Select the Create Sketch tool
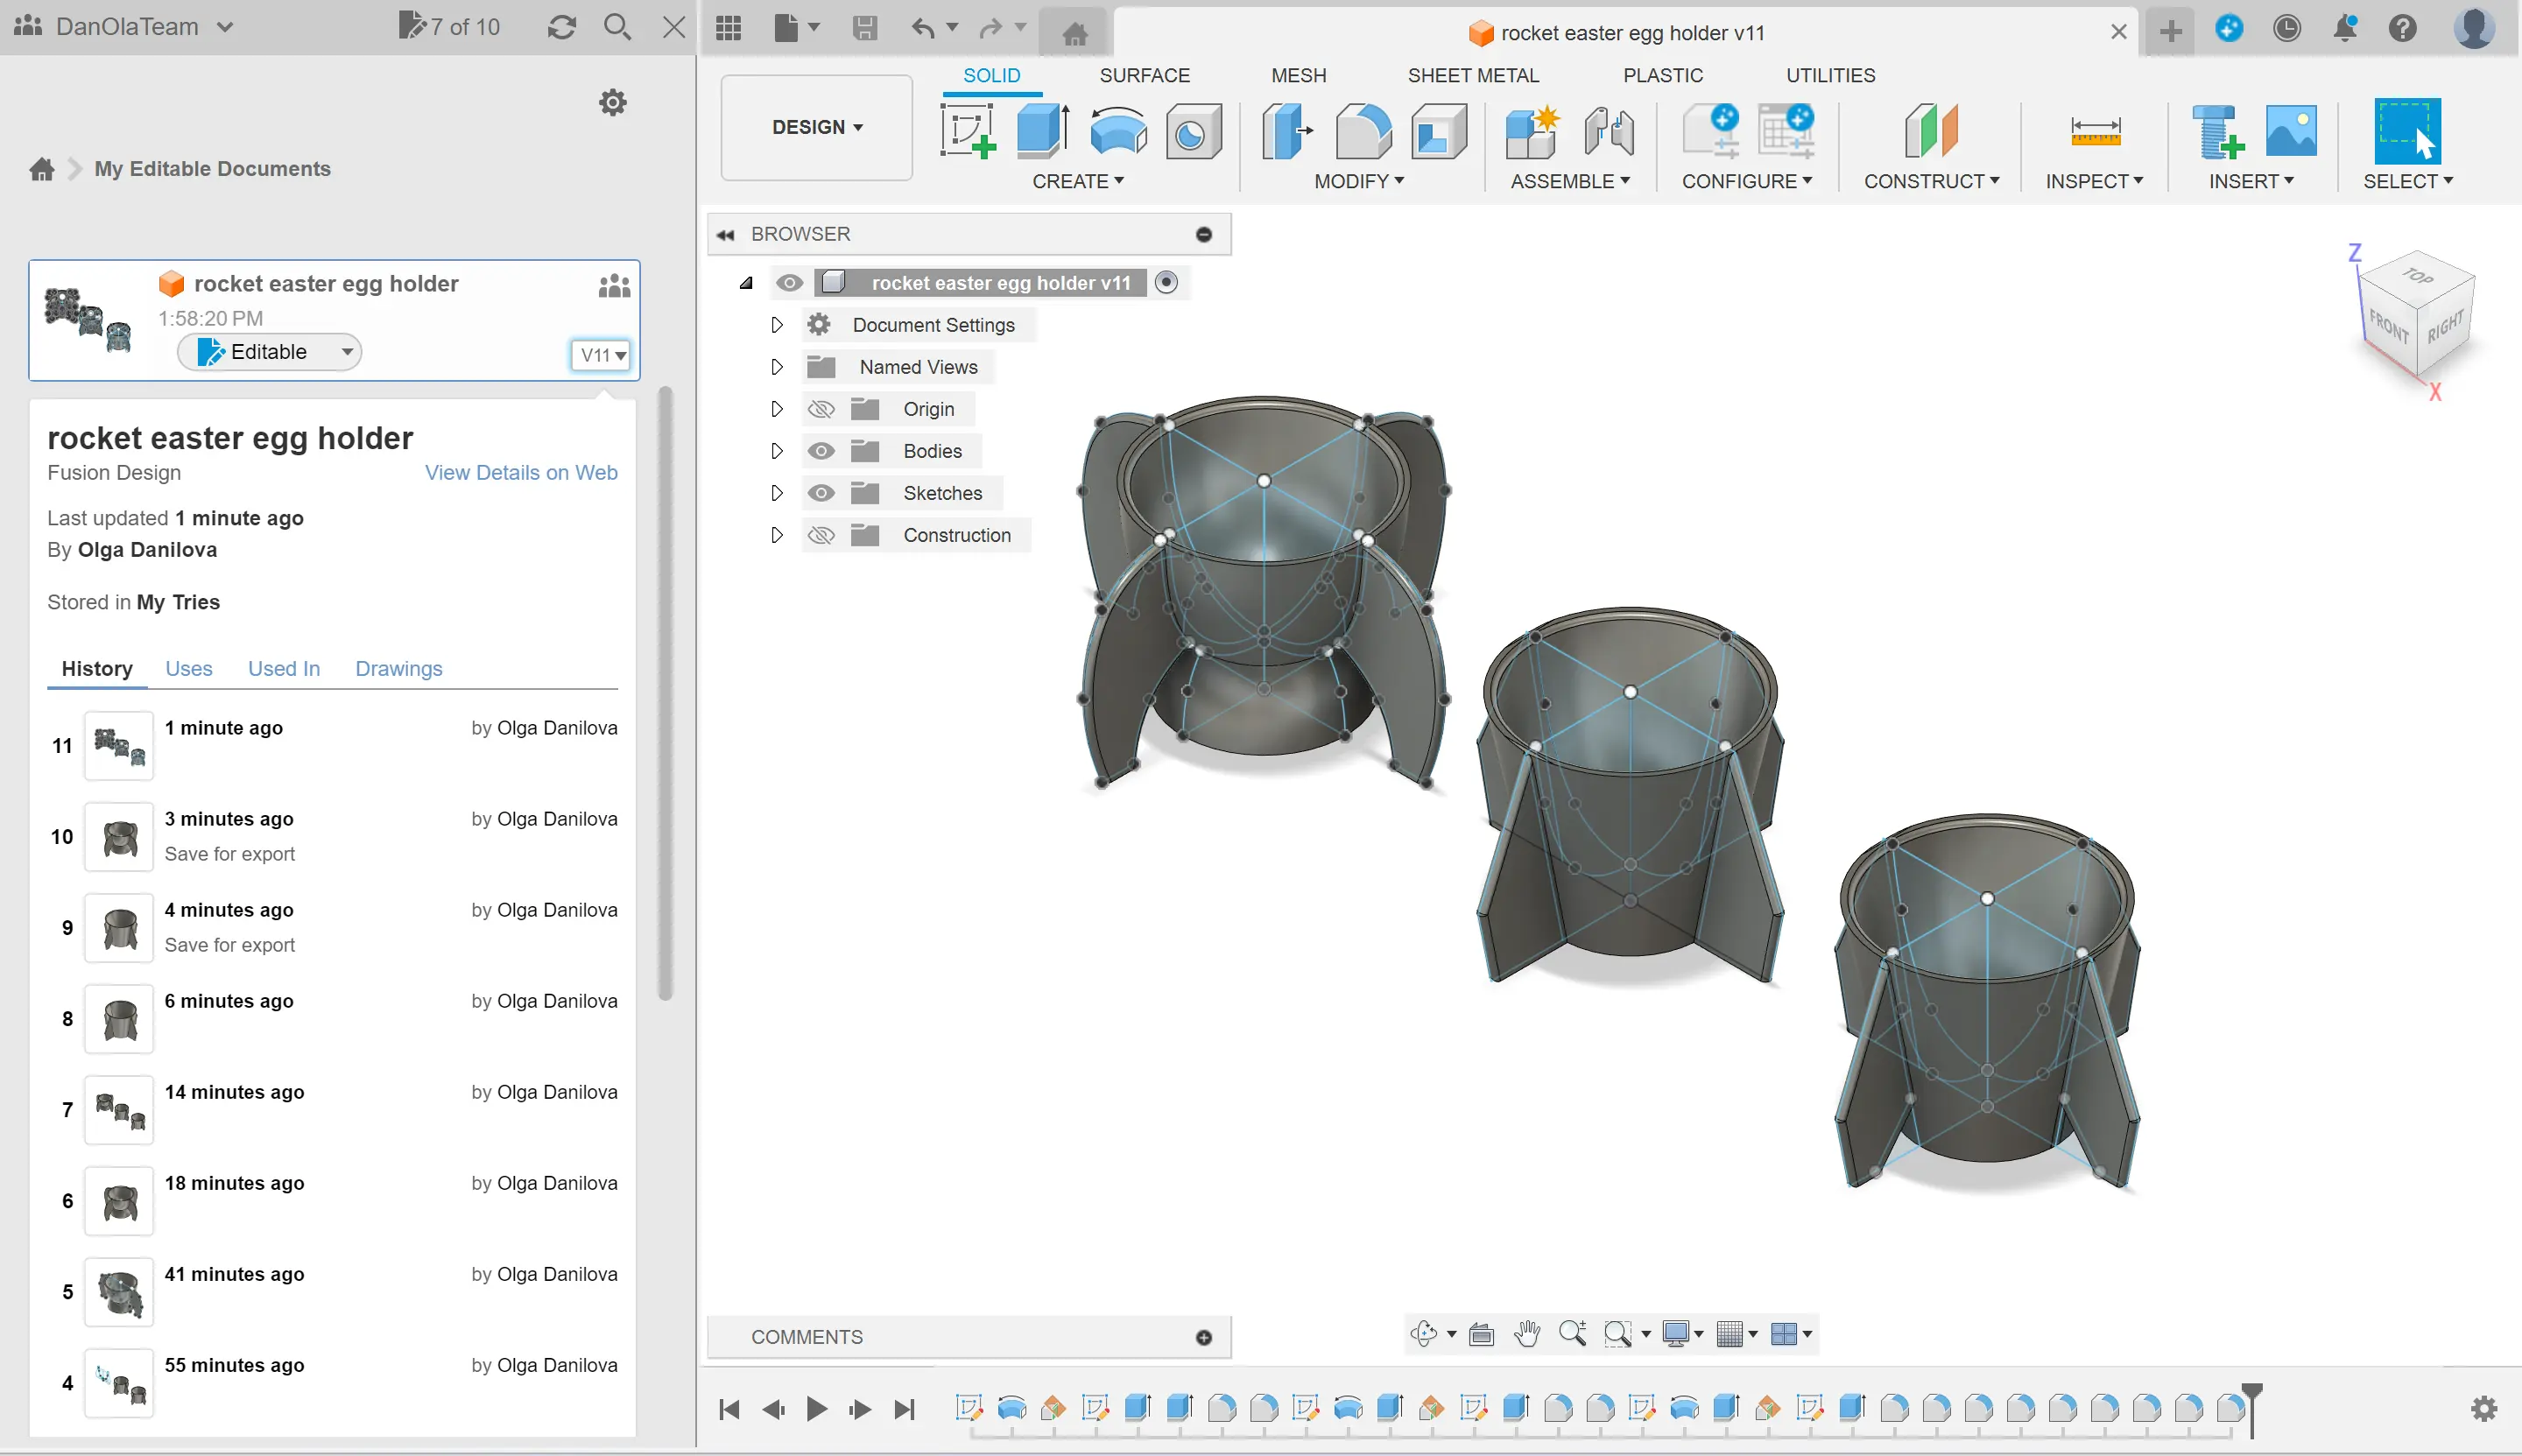Screen dimensions: 2522x1456 coord(967,131)
